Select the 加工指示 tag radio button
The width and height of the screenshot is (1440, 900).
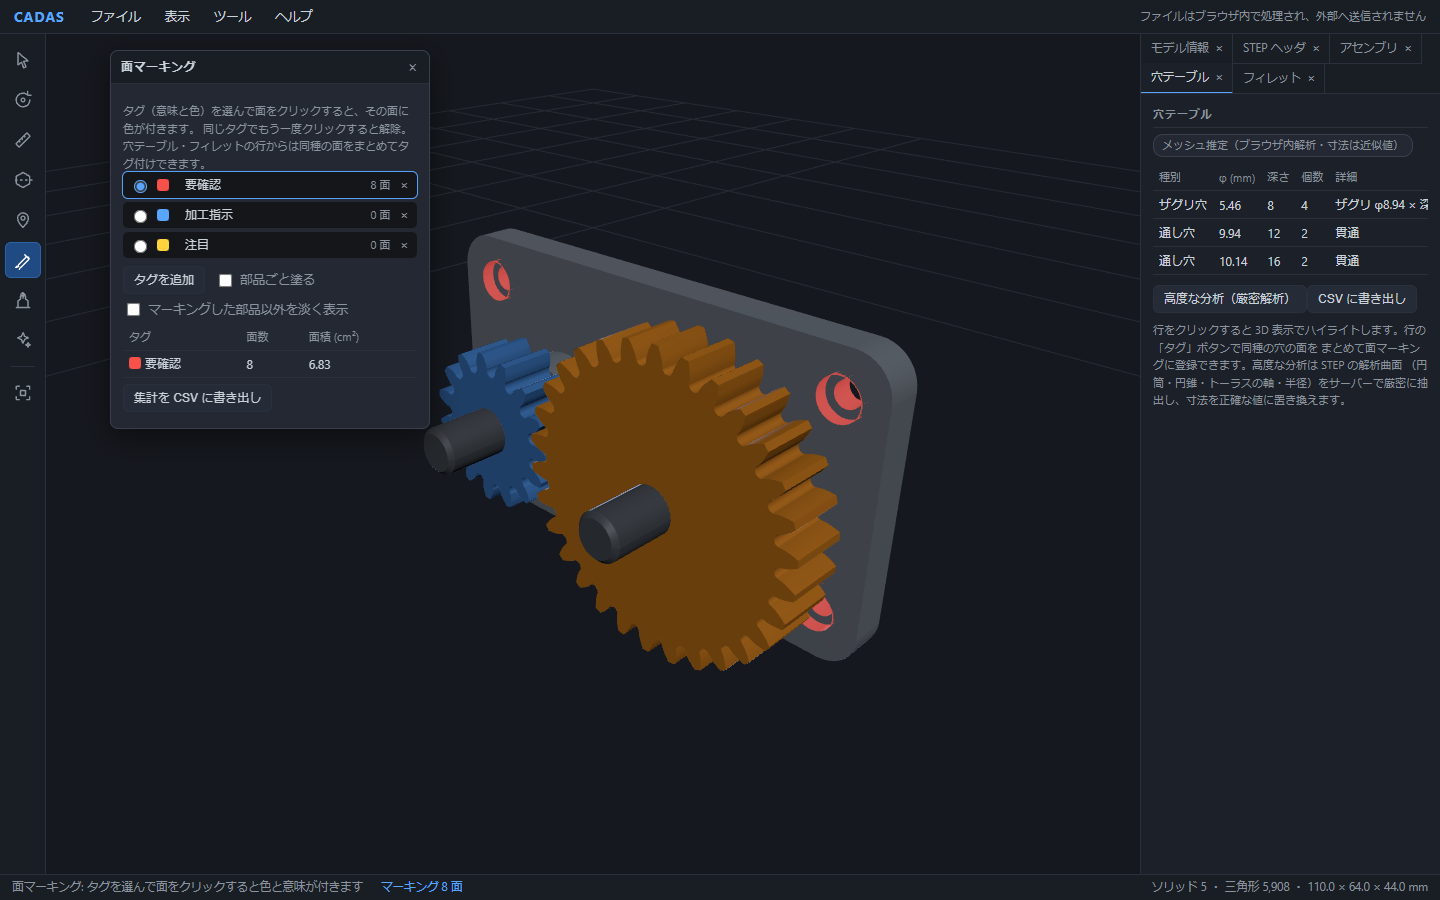point(140,216)
